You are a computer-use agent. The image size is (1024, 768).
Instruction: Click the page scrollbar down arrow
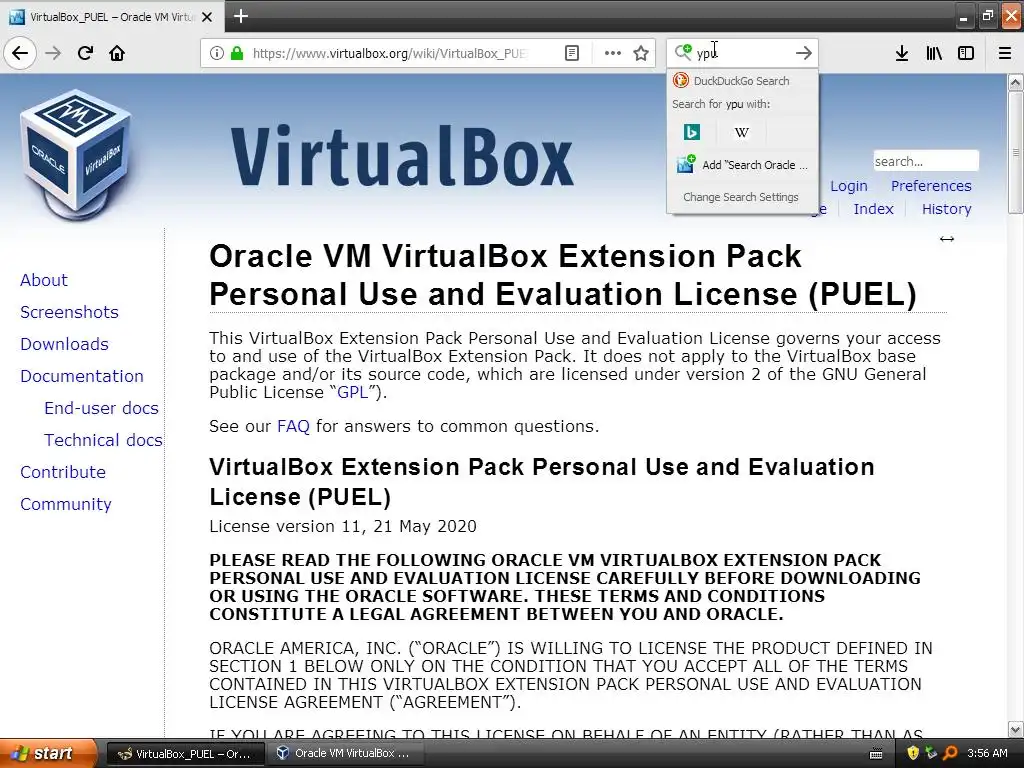point(1016,729)
